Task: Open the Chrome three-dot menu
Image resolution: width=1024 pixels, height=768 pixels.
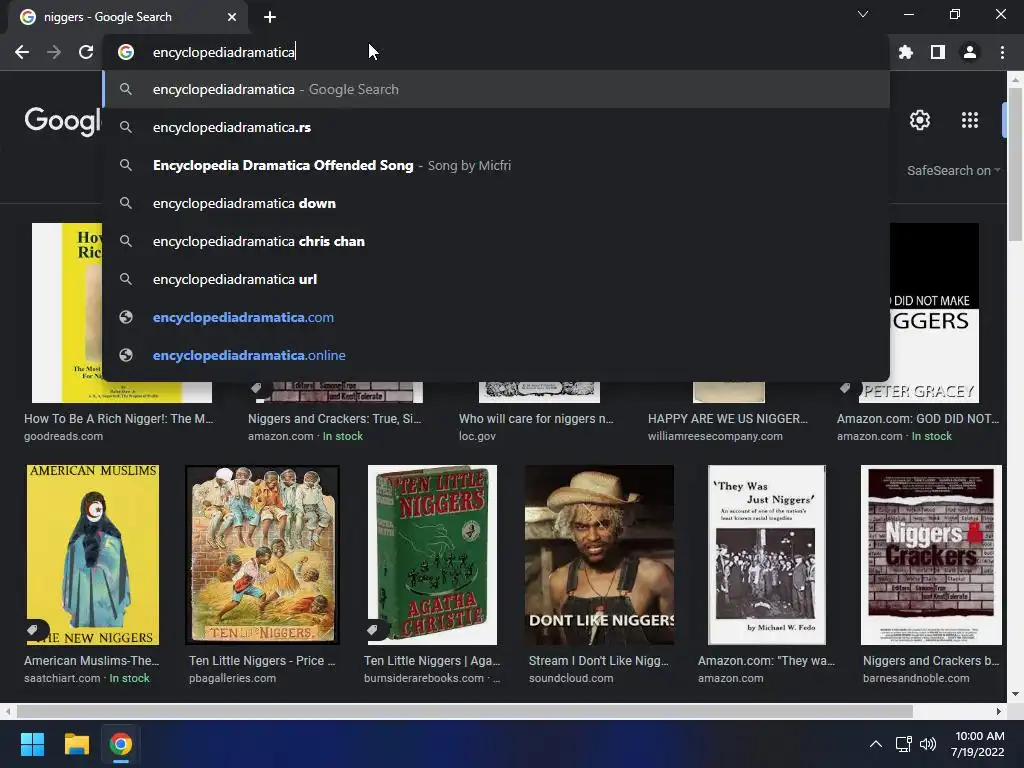Action: (x=1002, y=52)
